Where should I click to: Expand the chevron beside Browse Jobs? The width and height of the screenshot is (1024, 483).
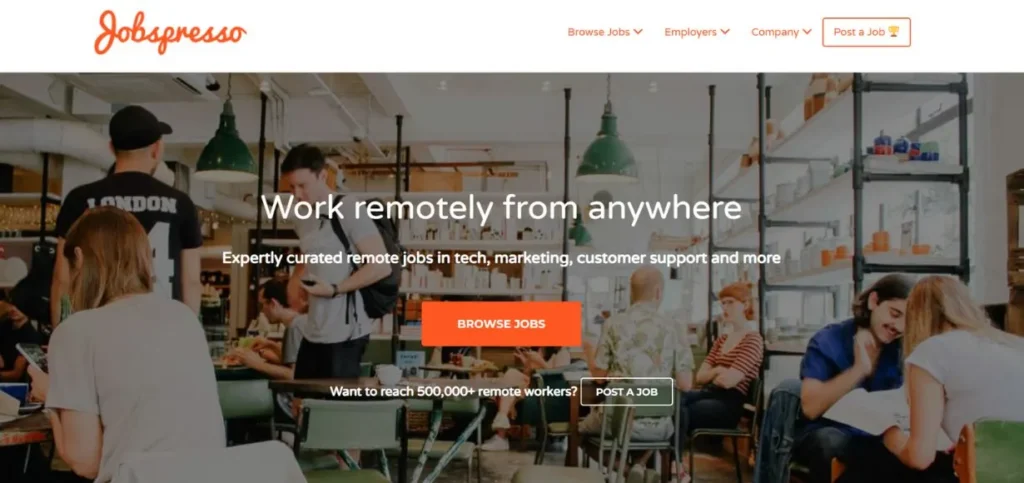638,32
